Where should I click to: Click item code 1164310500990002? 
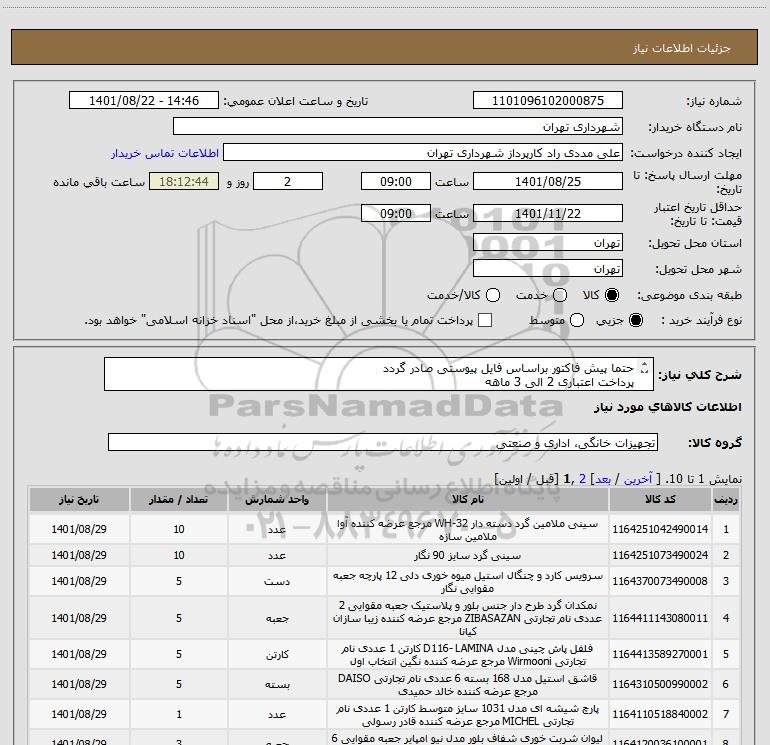[660, 685]
